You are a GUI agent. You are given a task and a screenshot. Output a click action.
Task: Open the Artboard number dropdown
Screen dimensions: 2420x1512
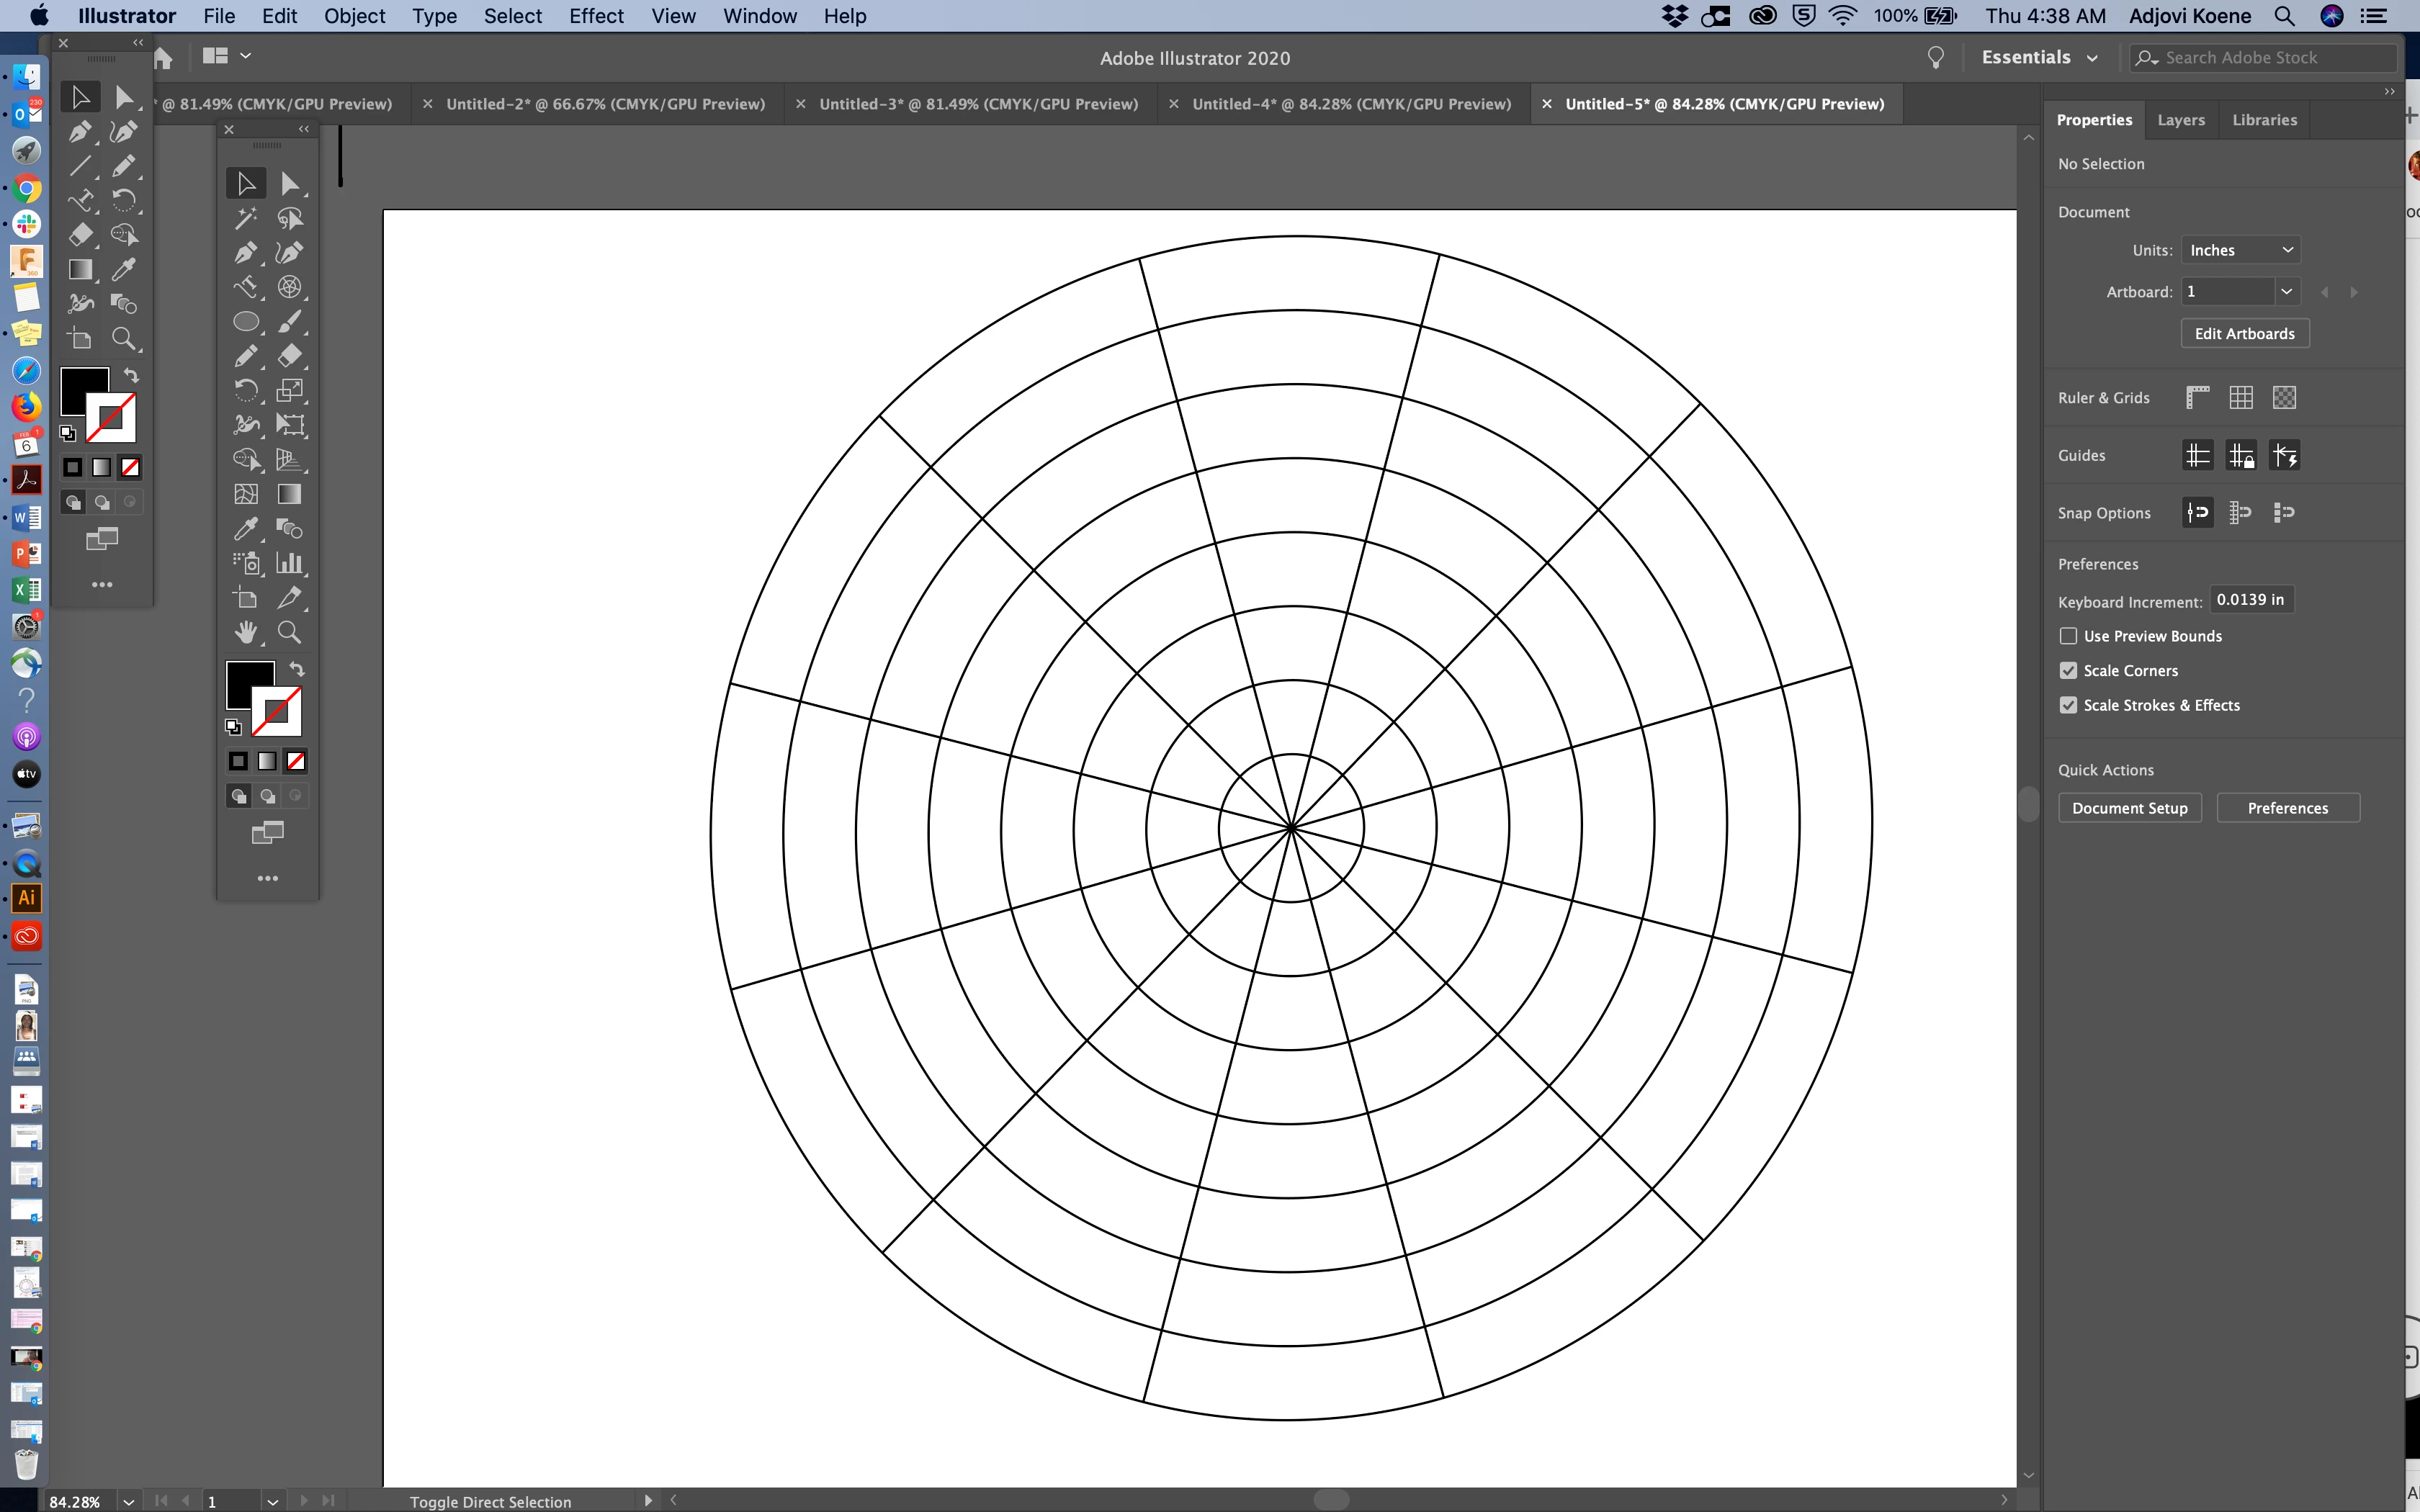point(2285,292)
